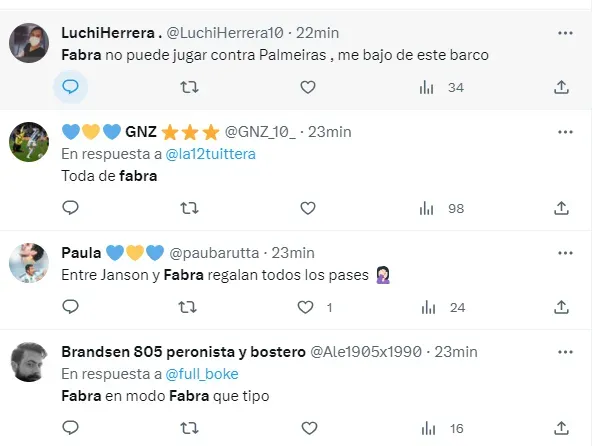View Brandsen 805's profile picture
The height and width of the screenshot is (446, 593).
(x=29, y=362)
